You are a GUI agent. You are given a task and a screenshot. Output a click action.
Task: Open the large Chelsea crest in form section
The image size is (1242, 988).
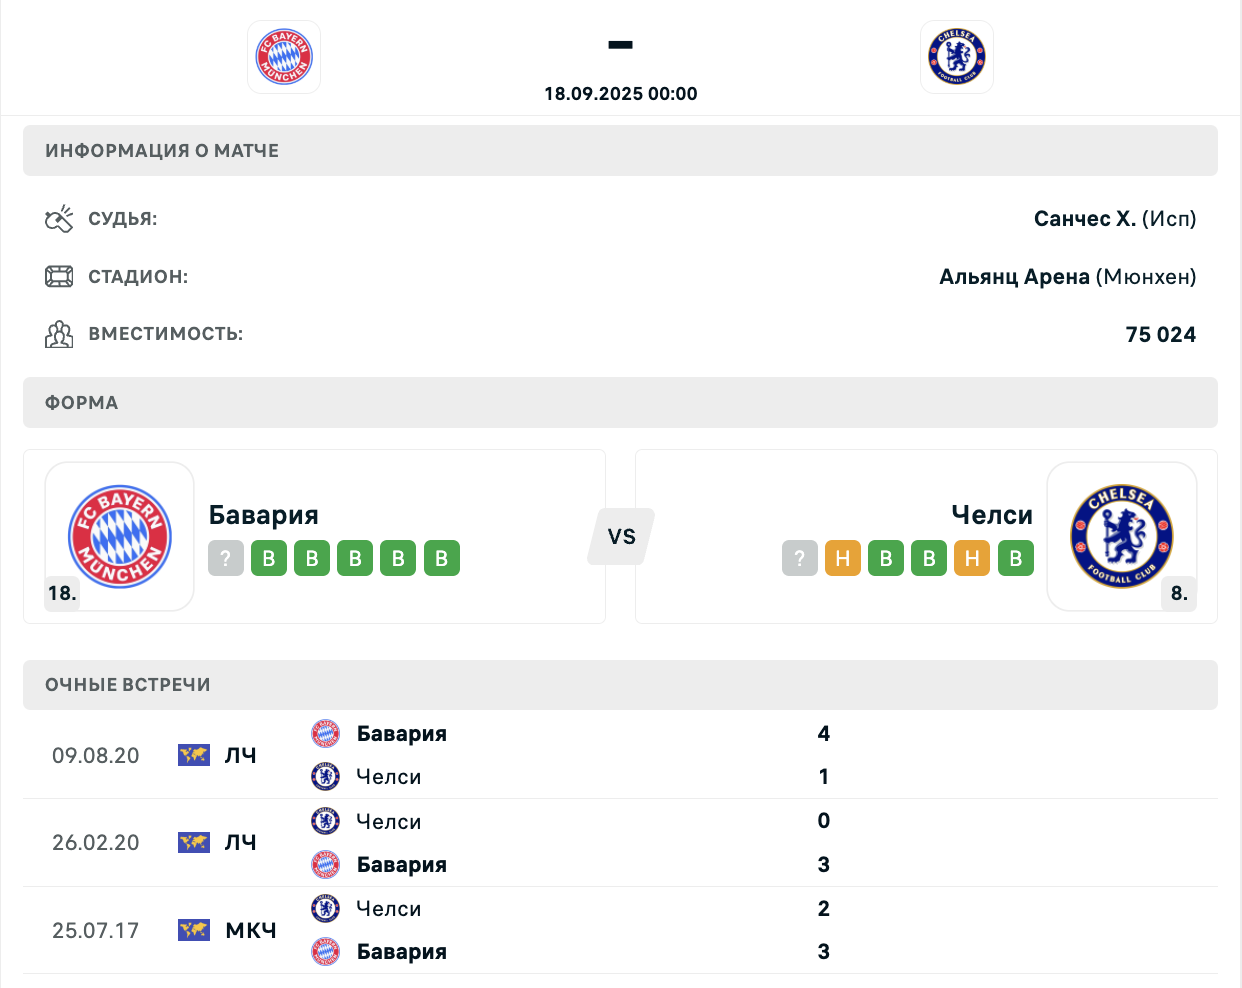[x=1122, y=537]
